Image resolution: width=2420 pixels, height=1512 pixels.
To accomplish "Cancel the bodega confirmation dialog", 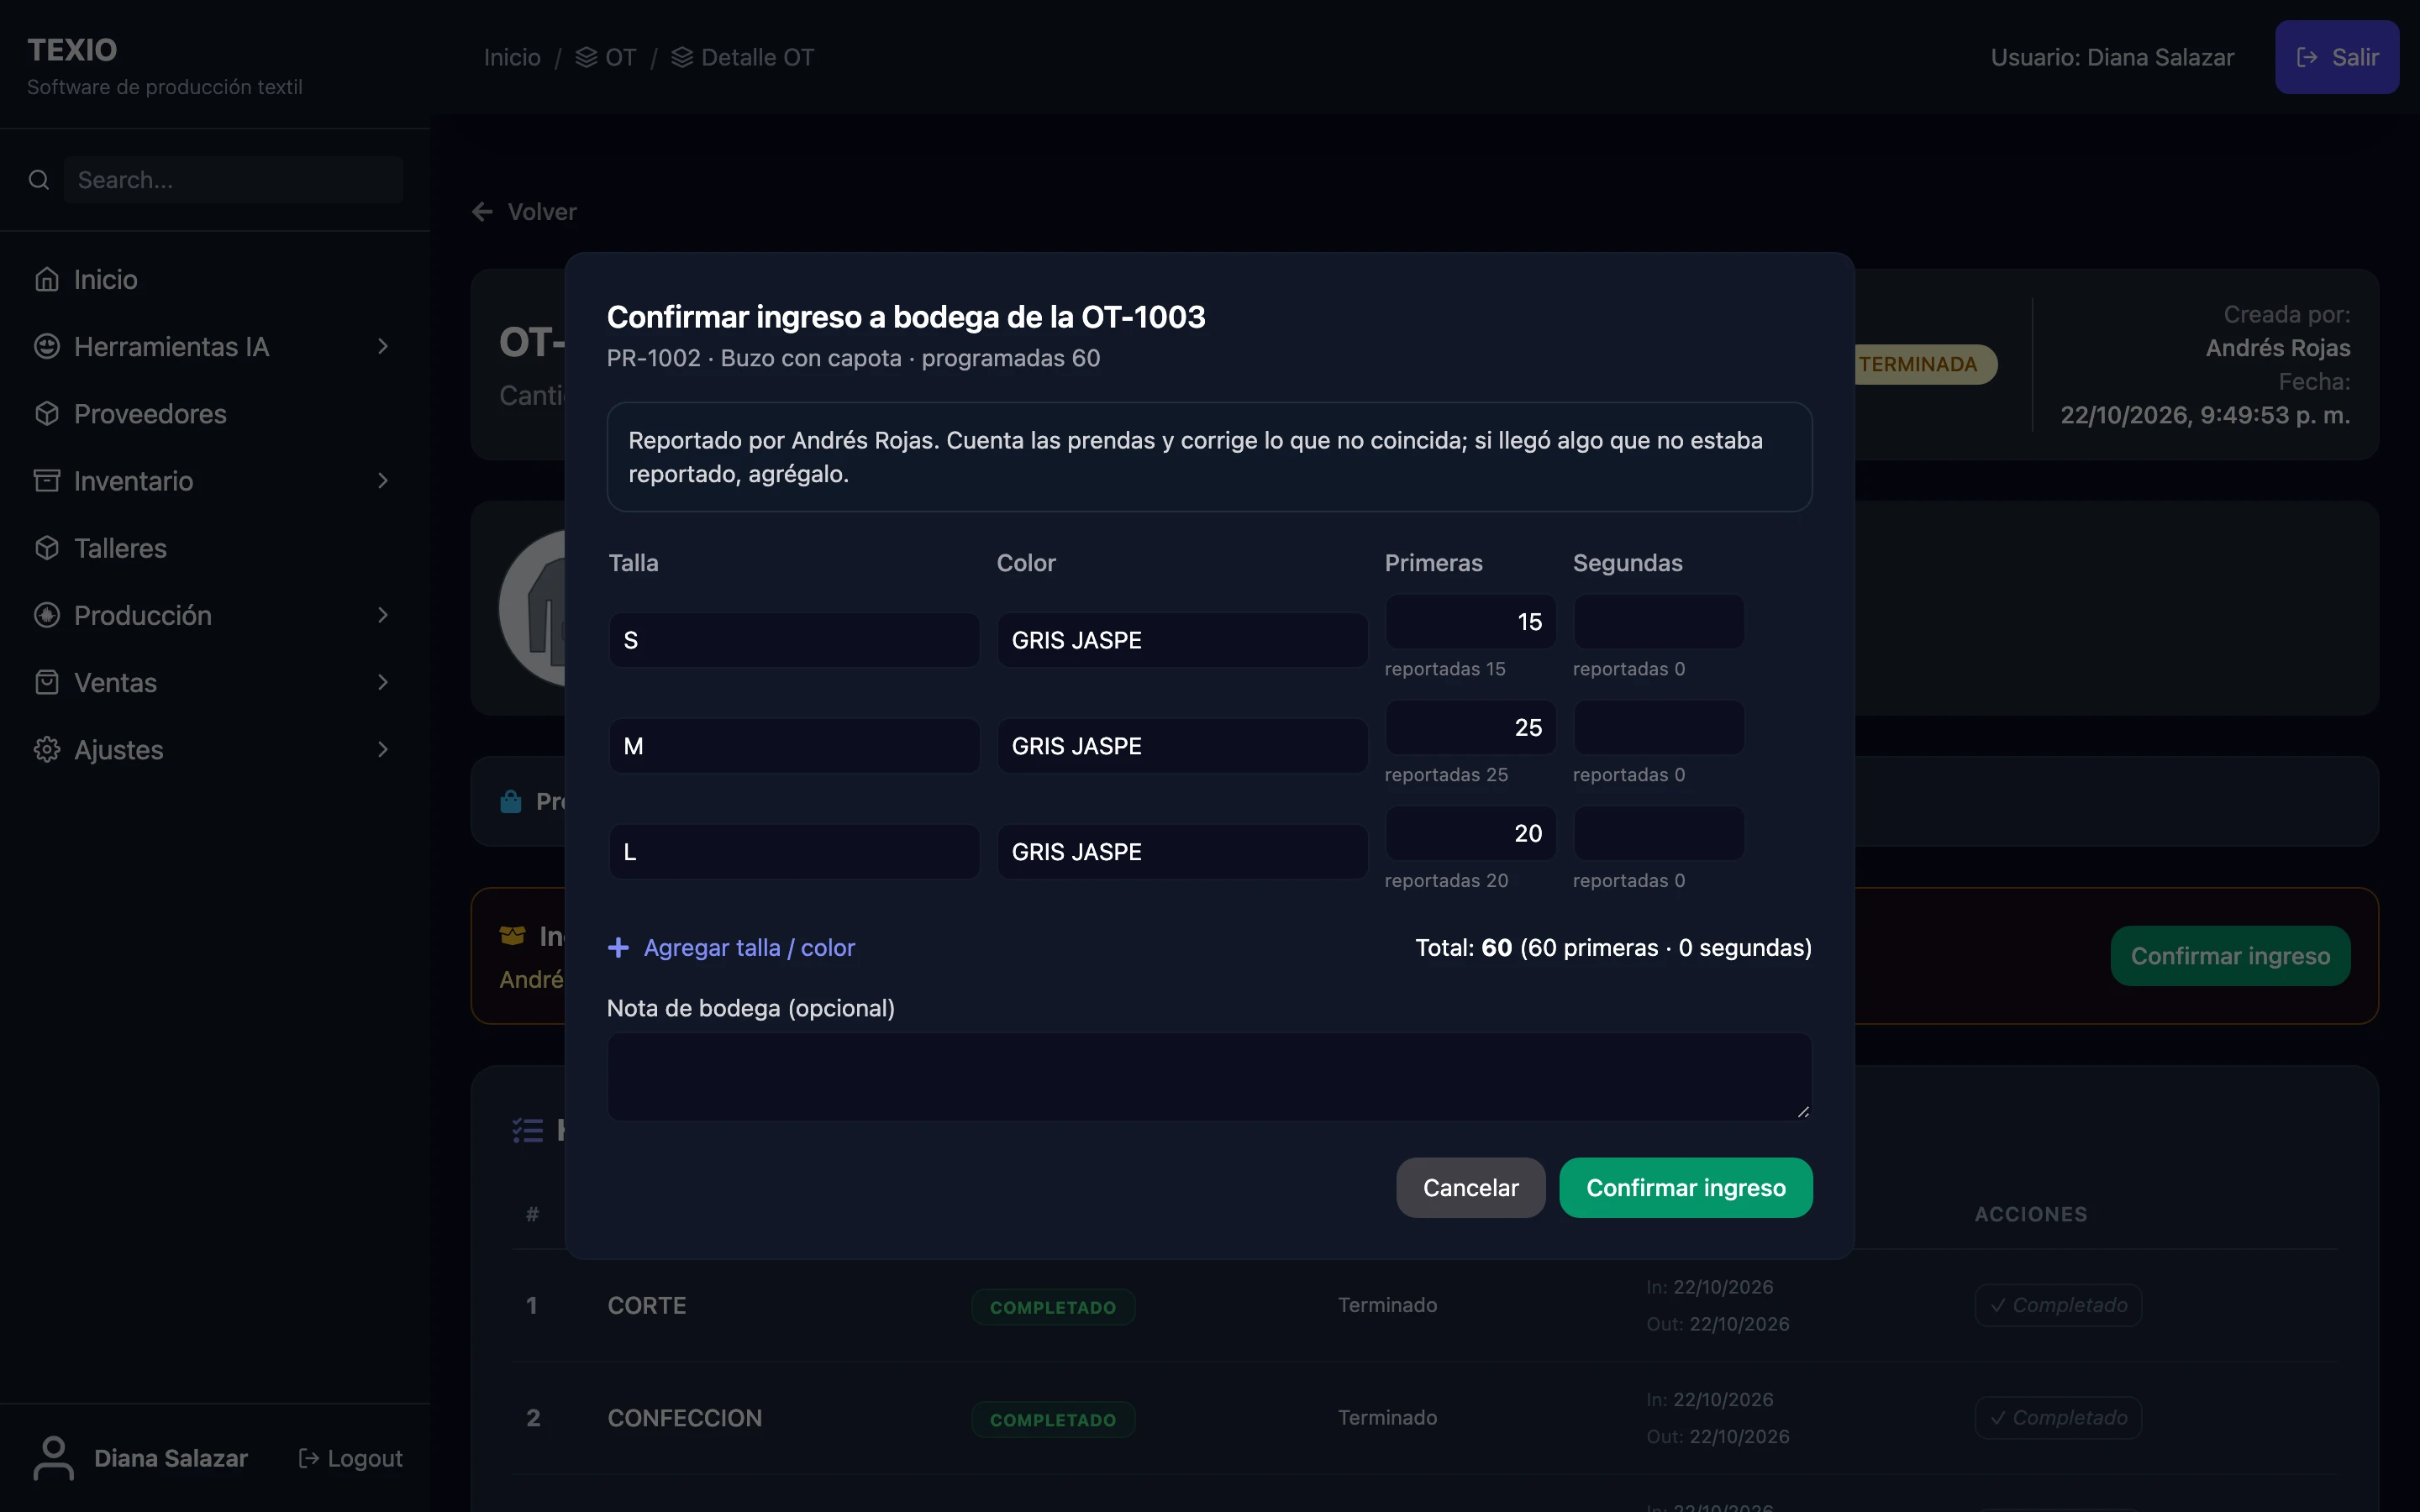I will pos(1471,1187).
